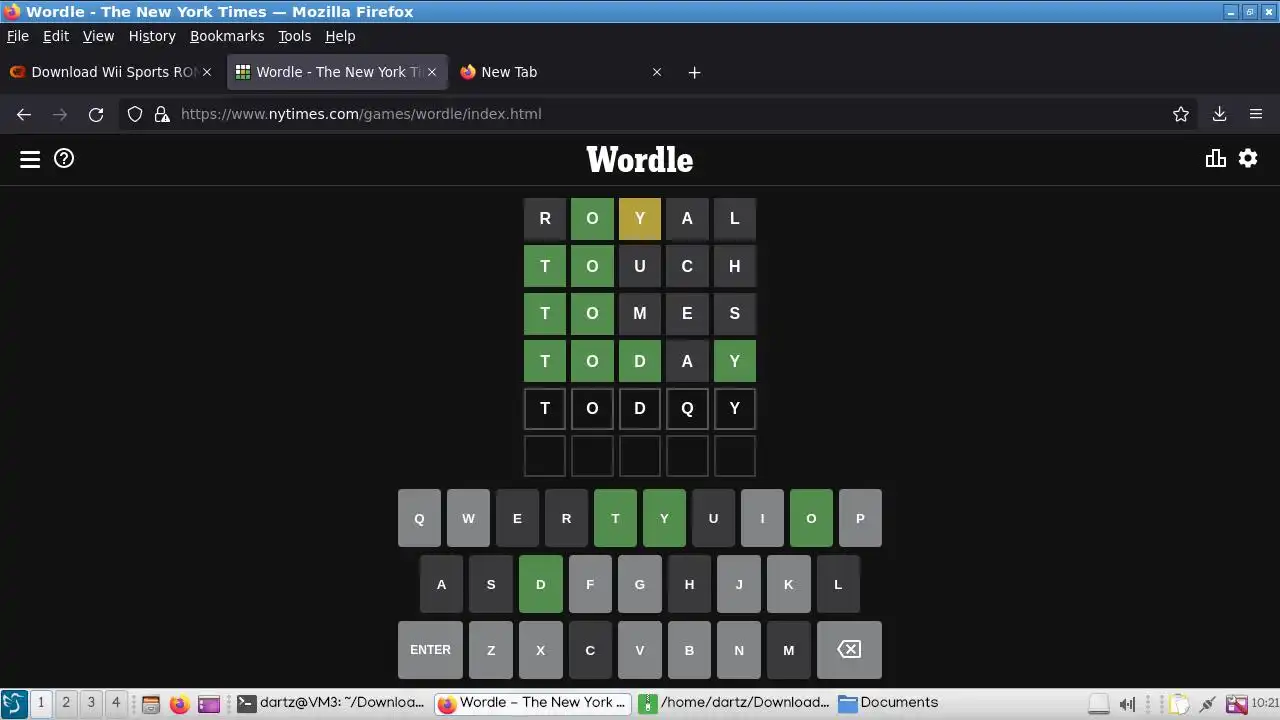1280x720 pixels.
Task: Close the Download Wii Sports tab
Action: click(x=207, y=72)
